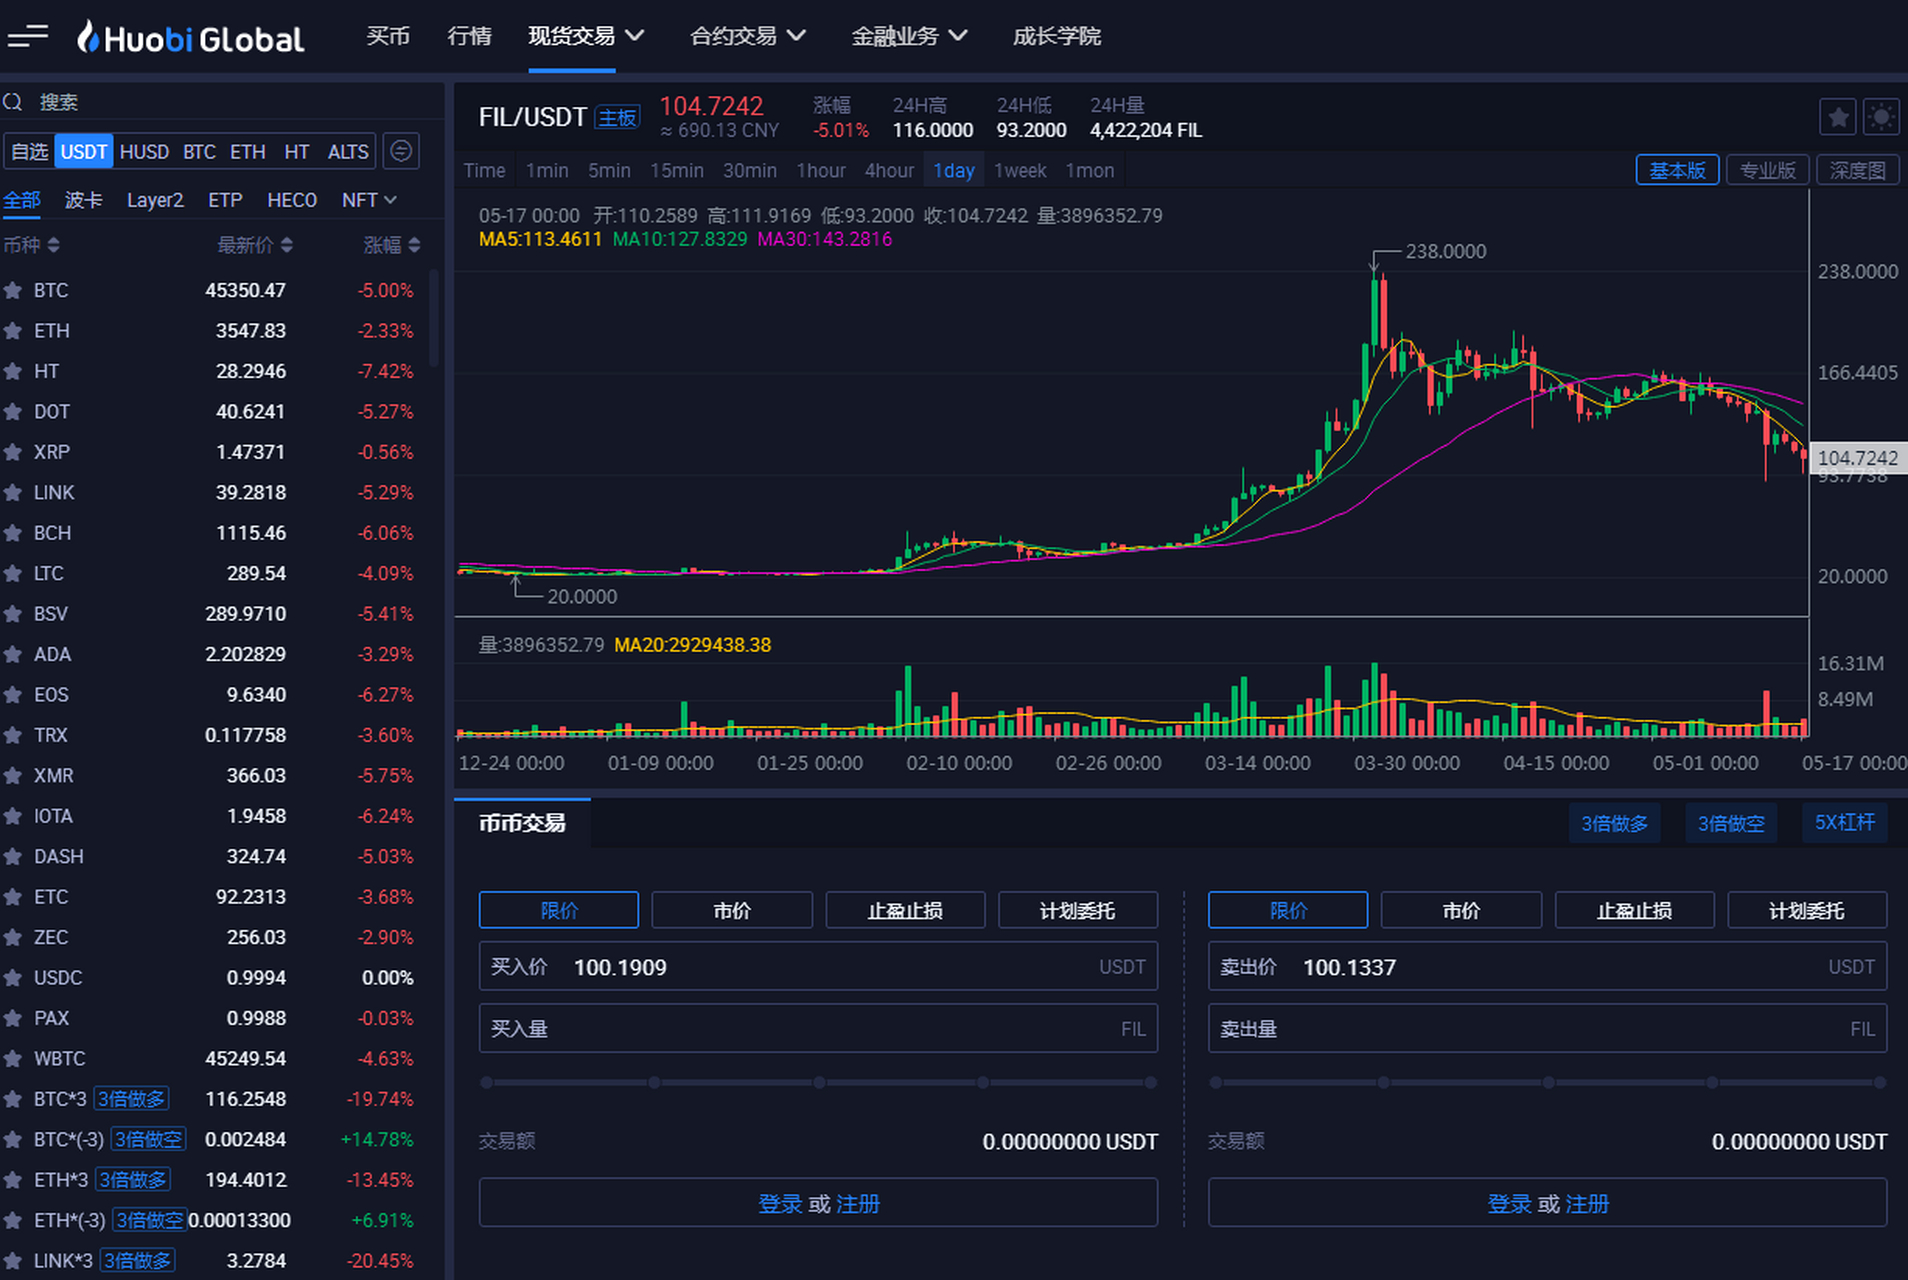
Task: Click the Huobi Global logo
Action: (x=191, y=38)
